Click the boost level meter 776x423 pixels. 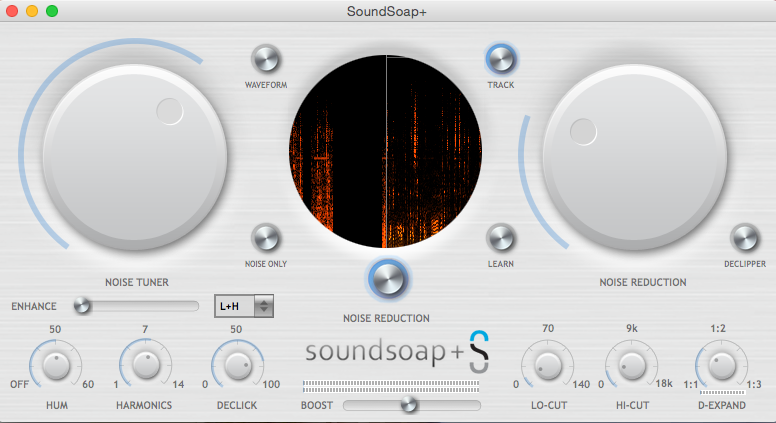(391, 386)
